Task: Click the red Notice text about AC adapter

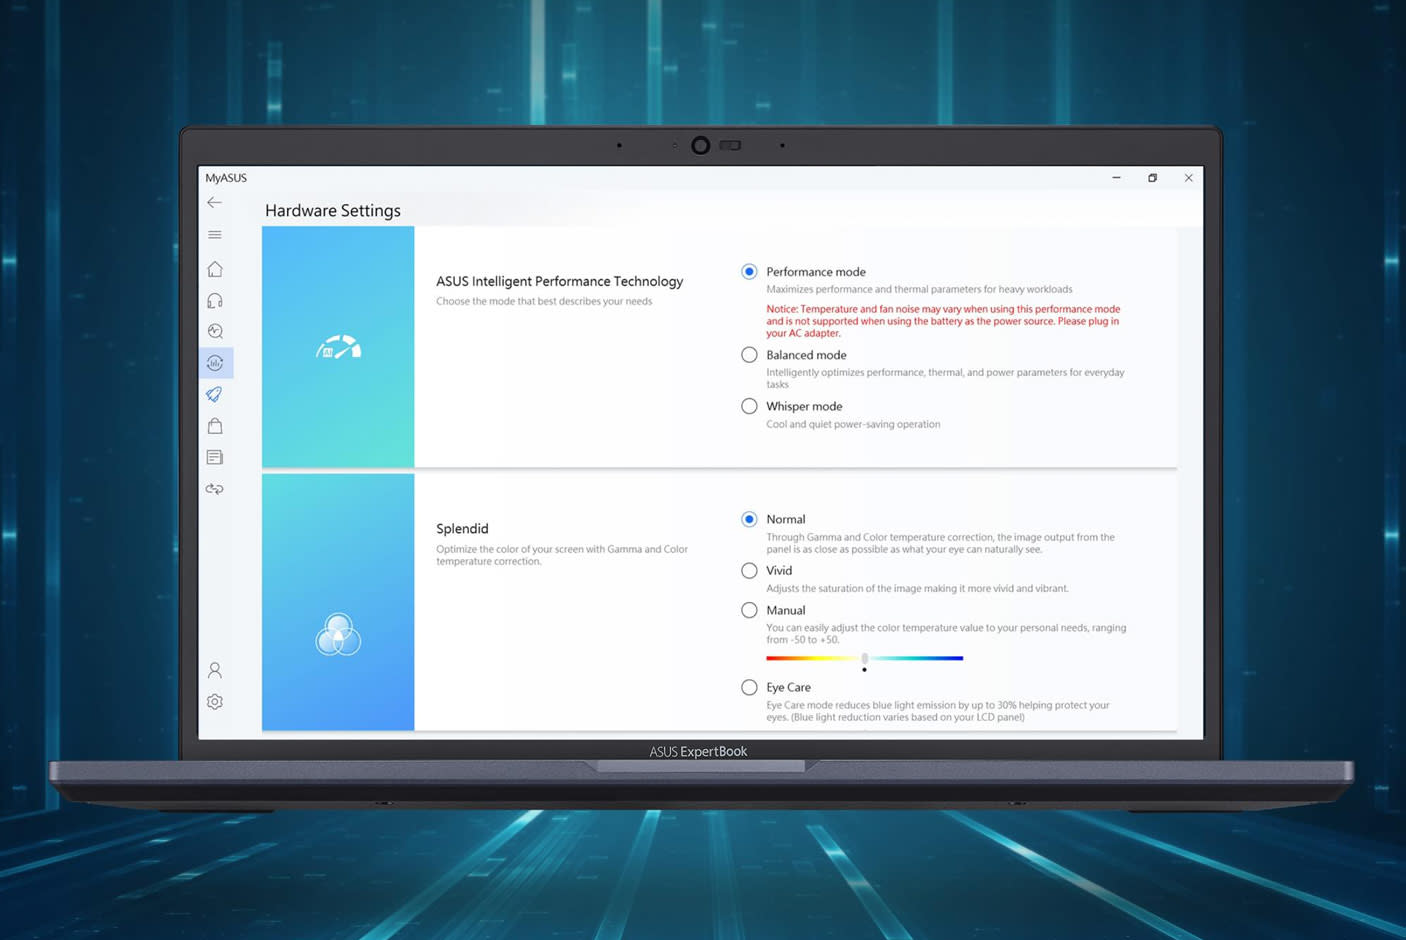Action: (x=943, y=321)
